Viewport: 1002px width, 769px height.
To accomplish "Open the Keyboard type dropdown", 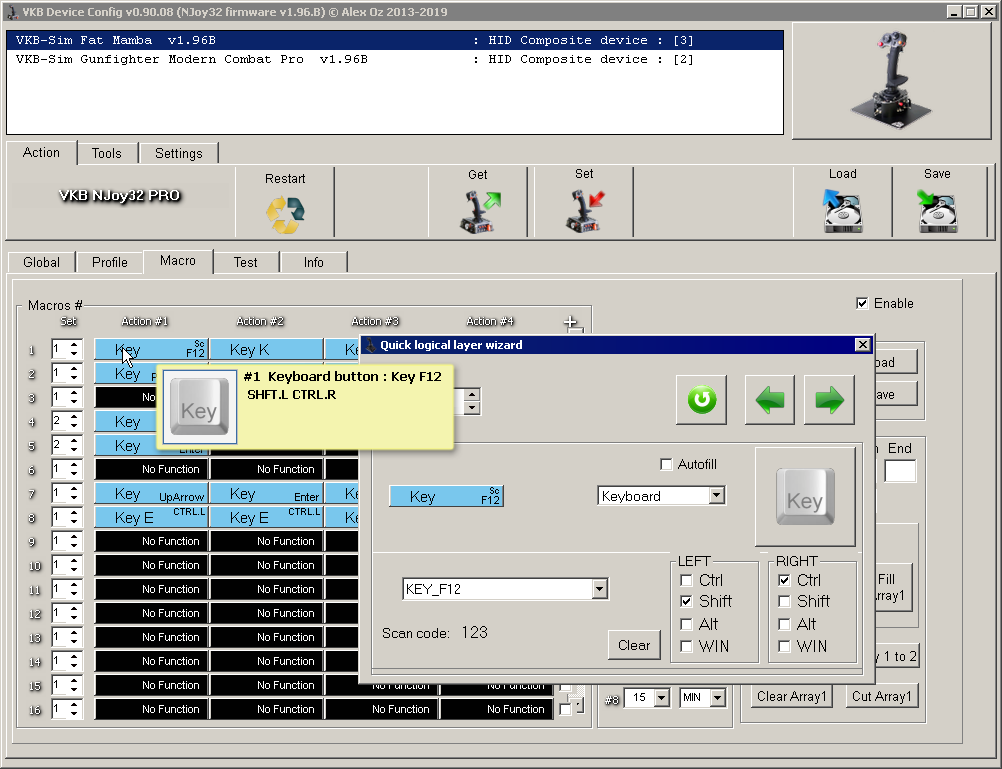I will 716,496.
